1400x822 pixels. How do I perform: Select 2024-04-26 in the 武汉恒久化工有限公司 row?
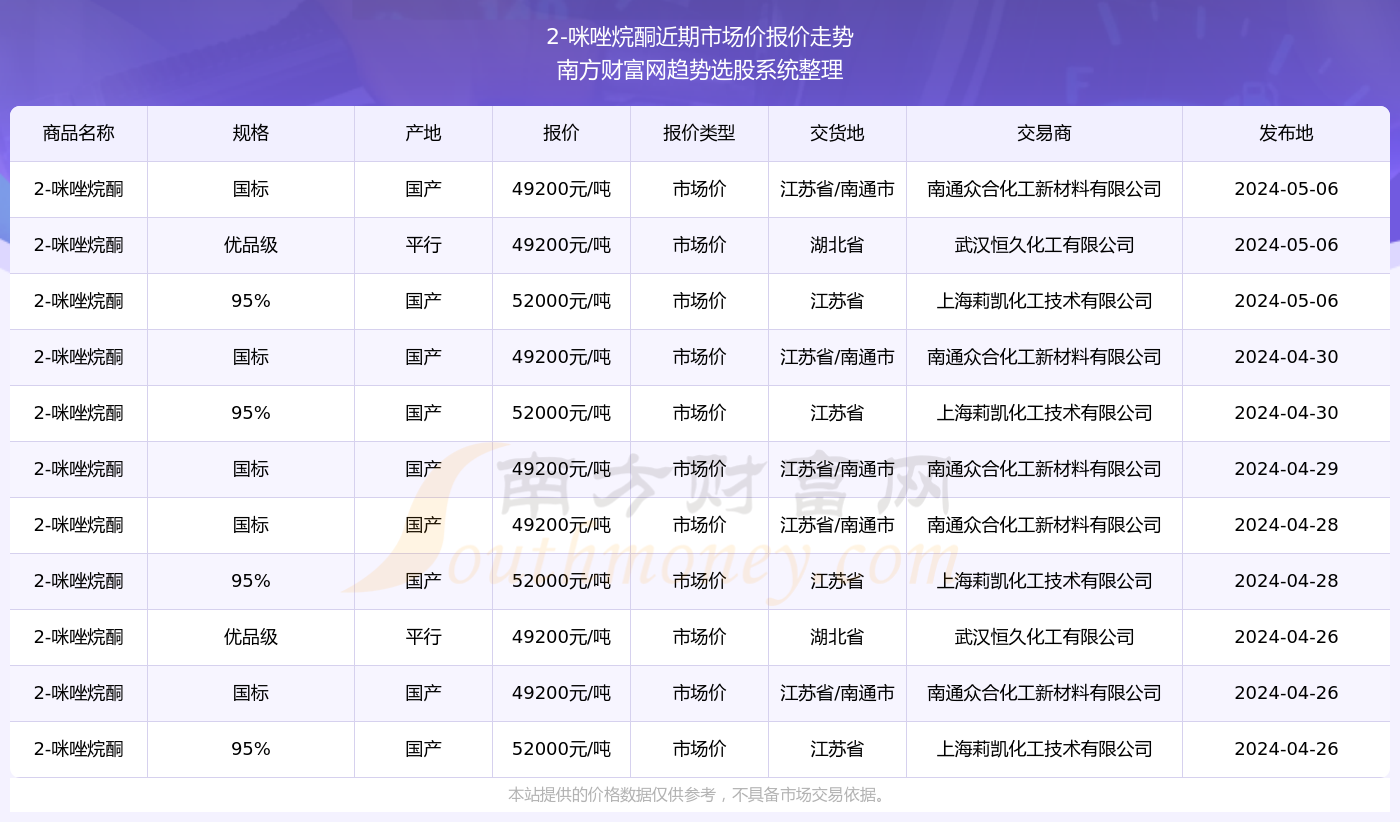(x=1286, y=637)
